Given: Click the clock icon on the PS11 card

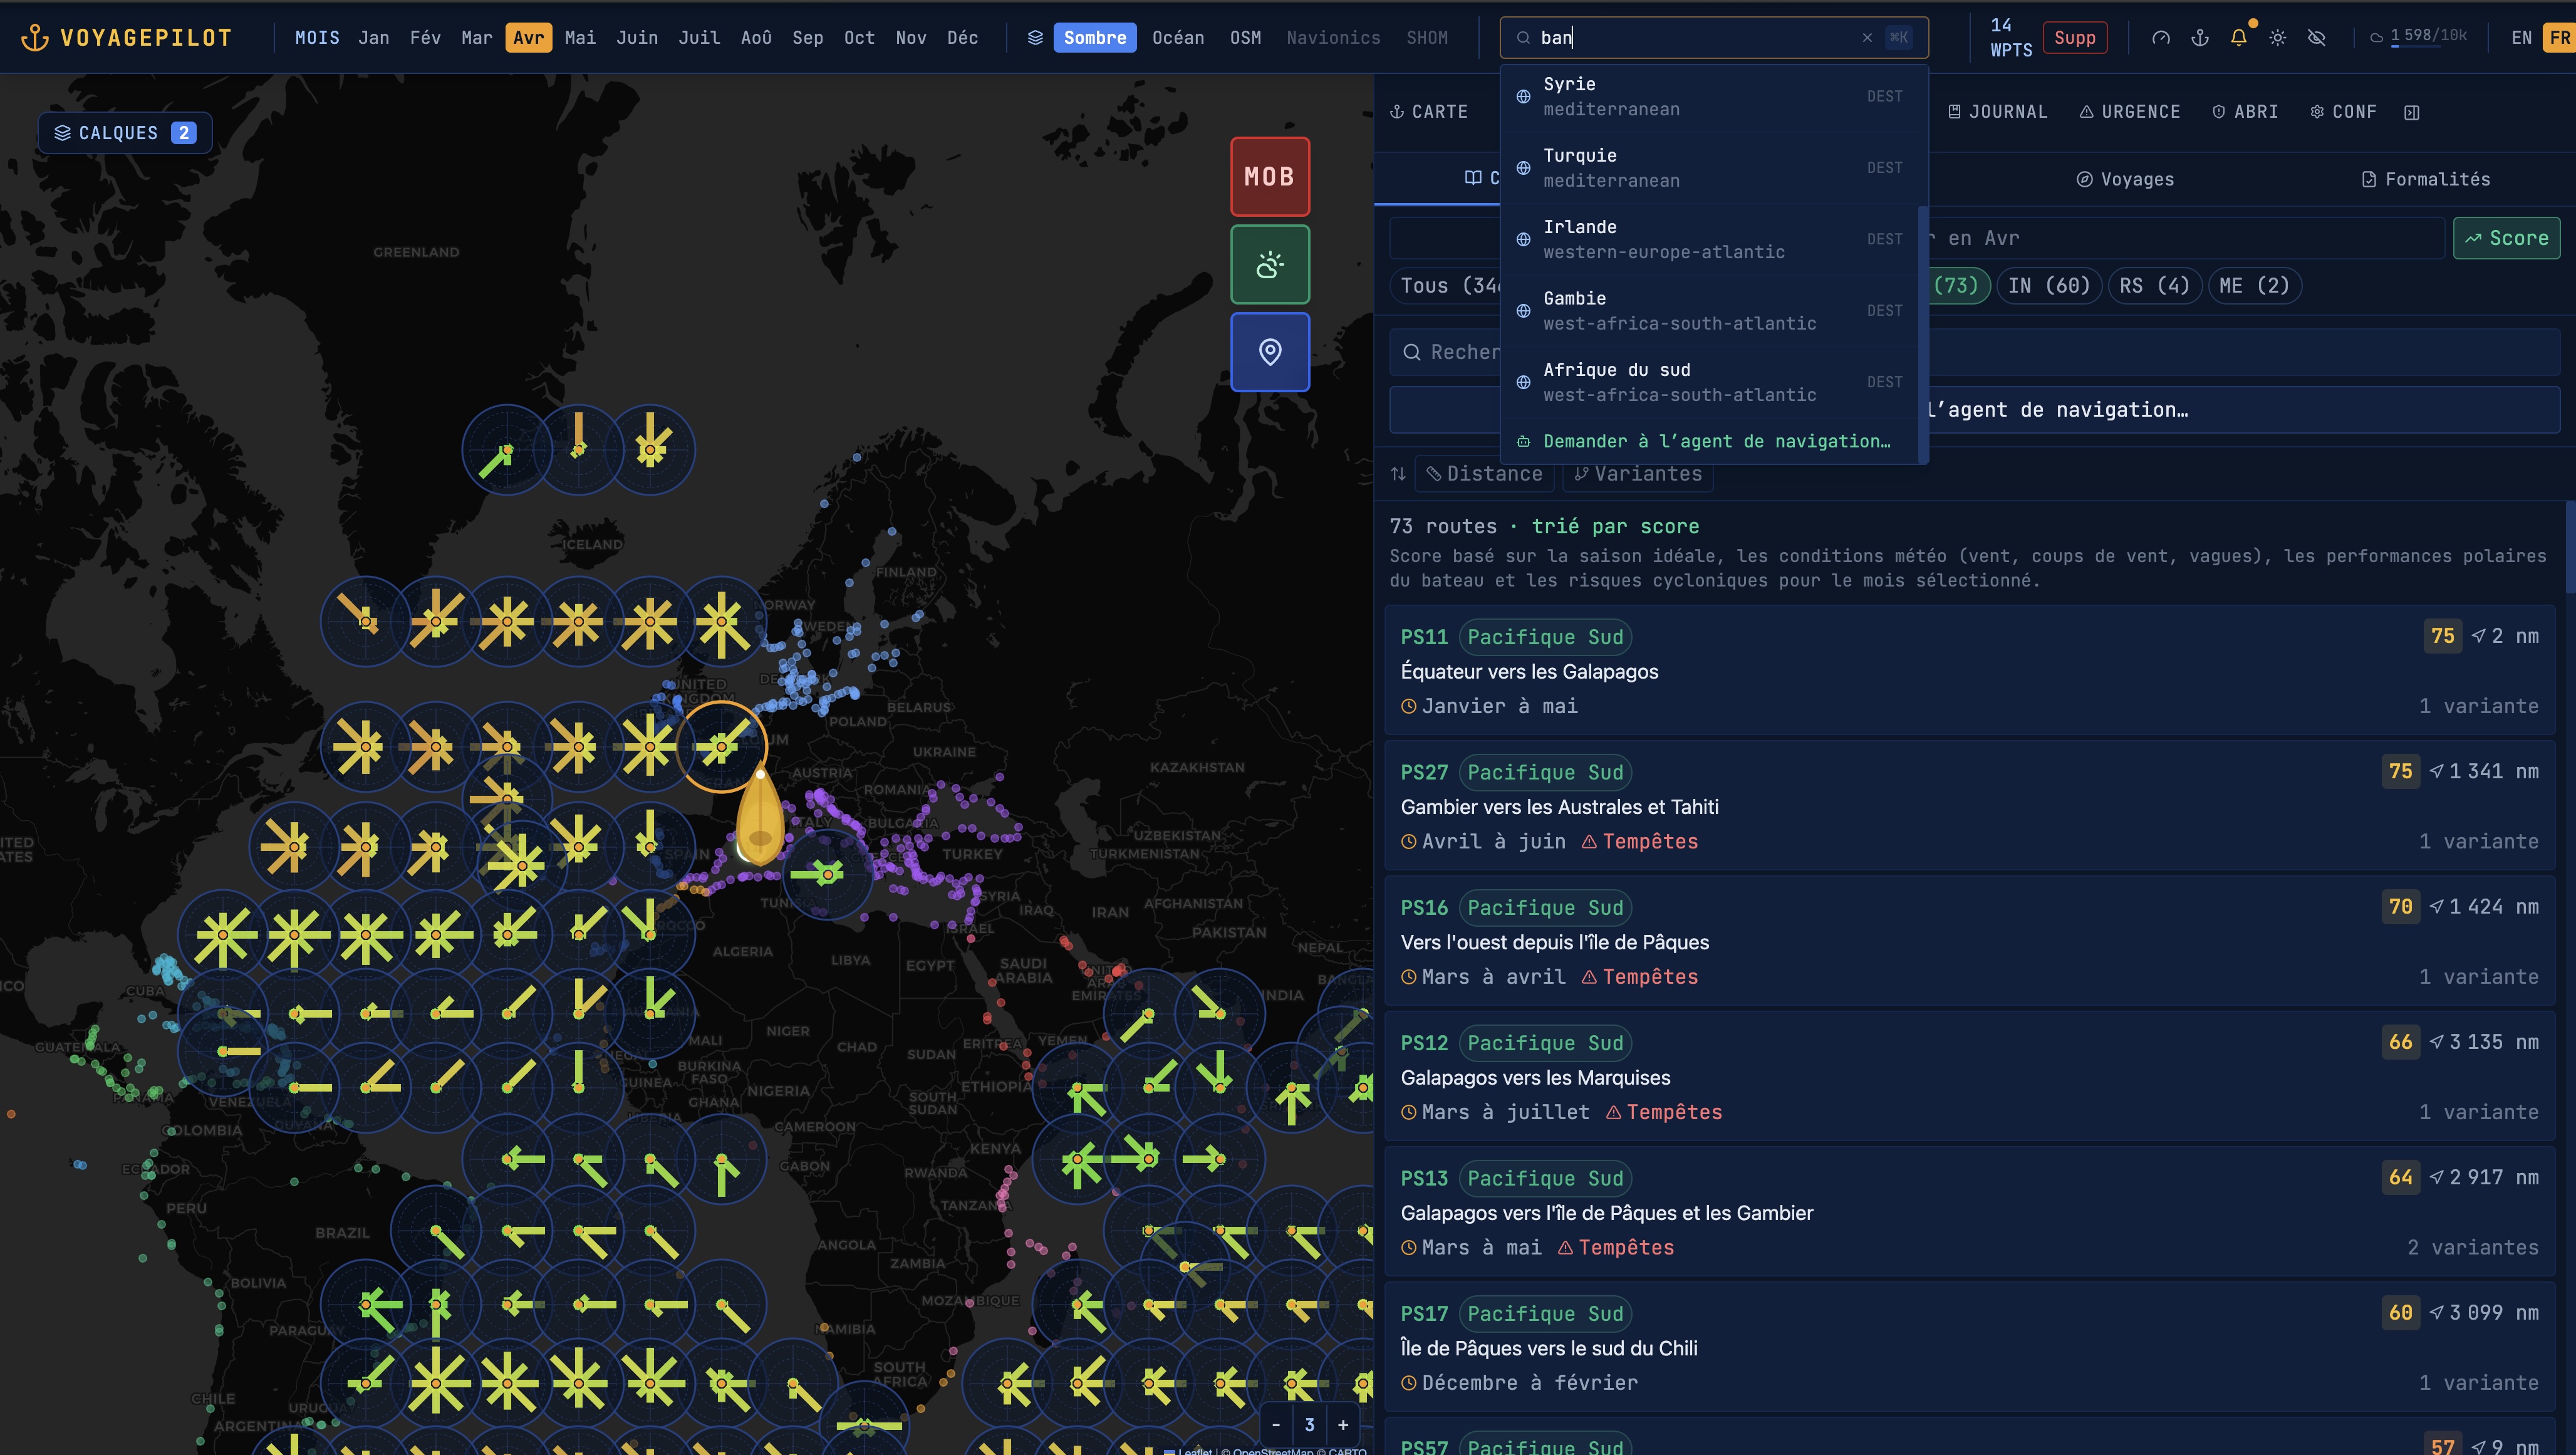Looking at the screenshot, I should 1409,707.
